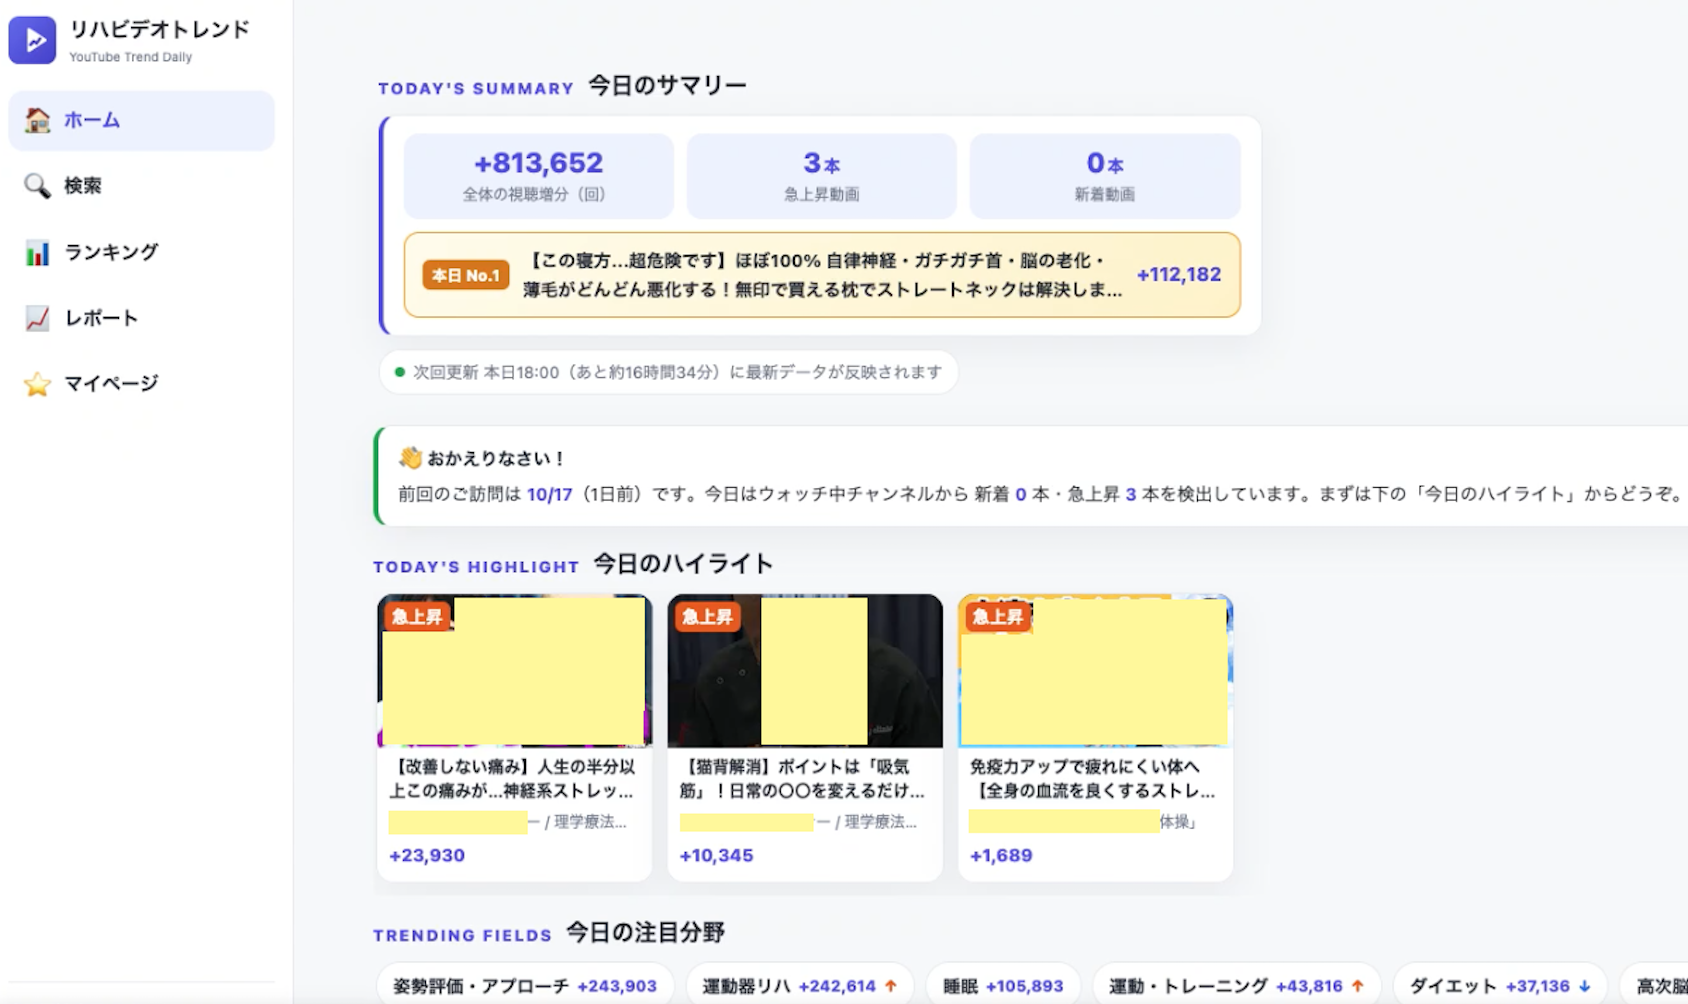This screenshot has height=1004, width=1688.
Task: Click the line chart icon beside レポート
Action: (x=37, y=318)
